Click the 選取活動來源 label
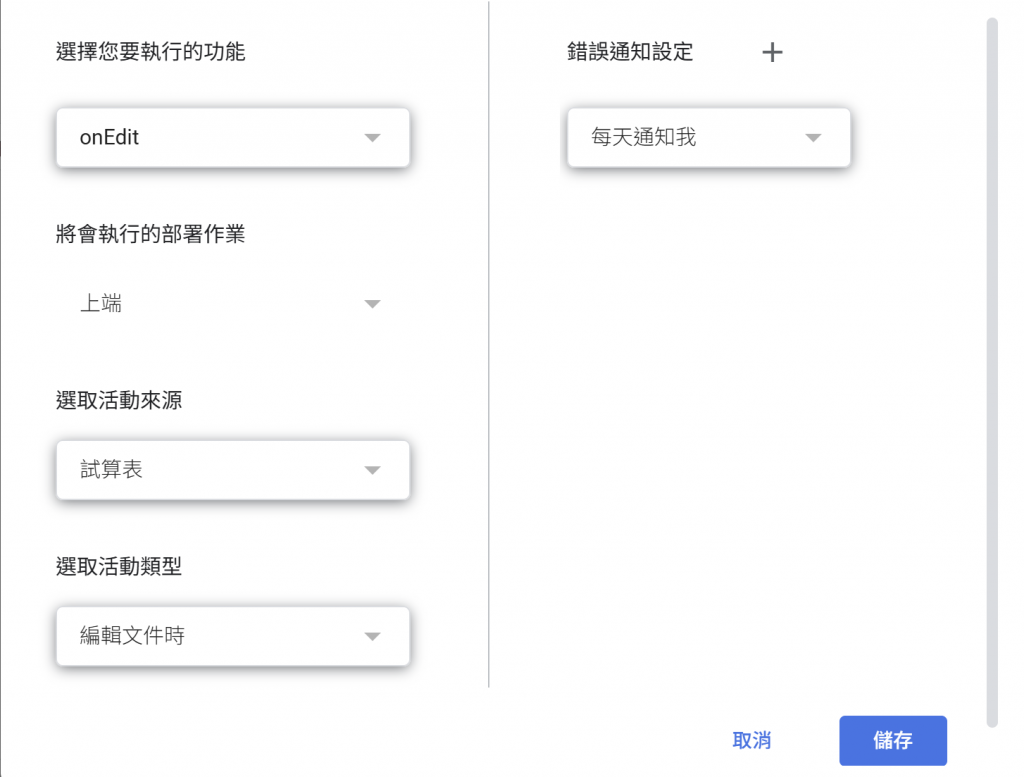This screenshot has width=1024, height=777. (x=119, y=401)
